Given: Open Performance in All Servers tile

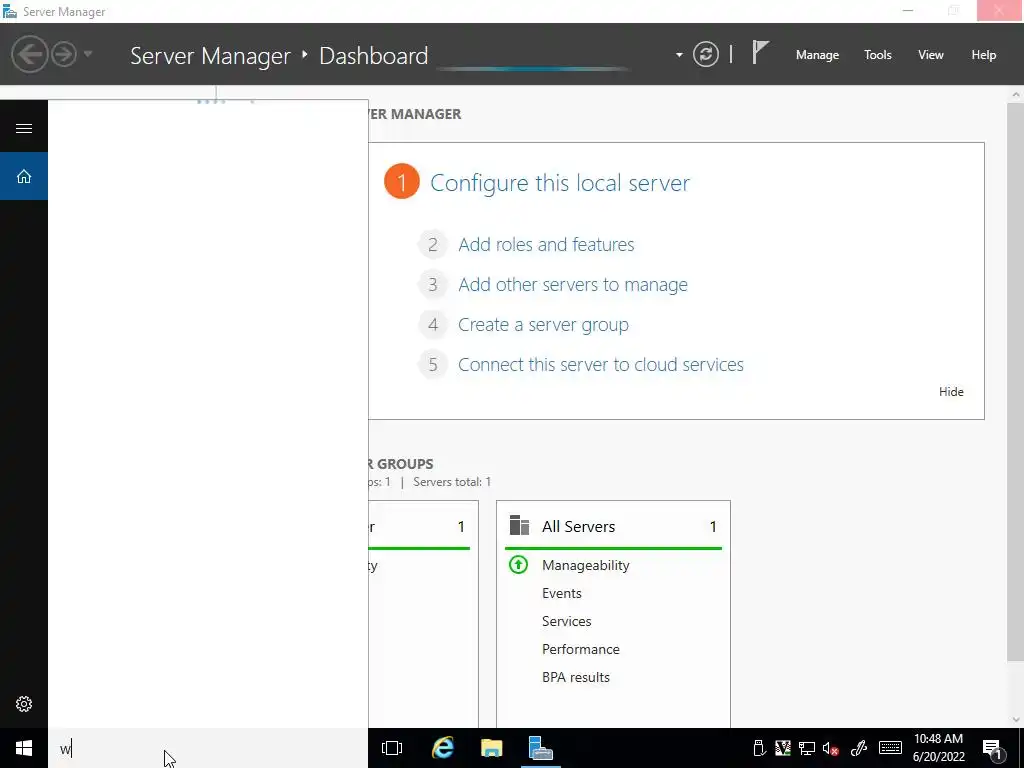Looking at the screenshot, I should click(x=581, y=650).
